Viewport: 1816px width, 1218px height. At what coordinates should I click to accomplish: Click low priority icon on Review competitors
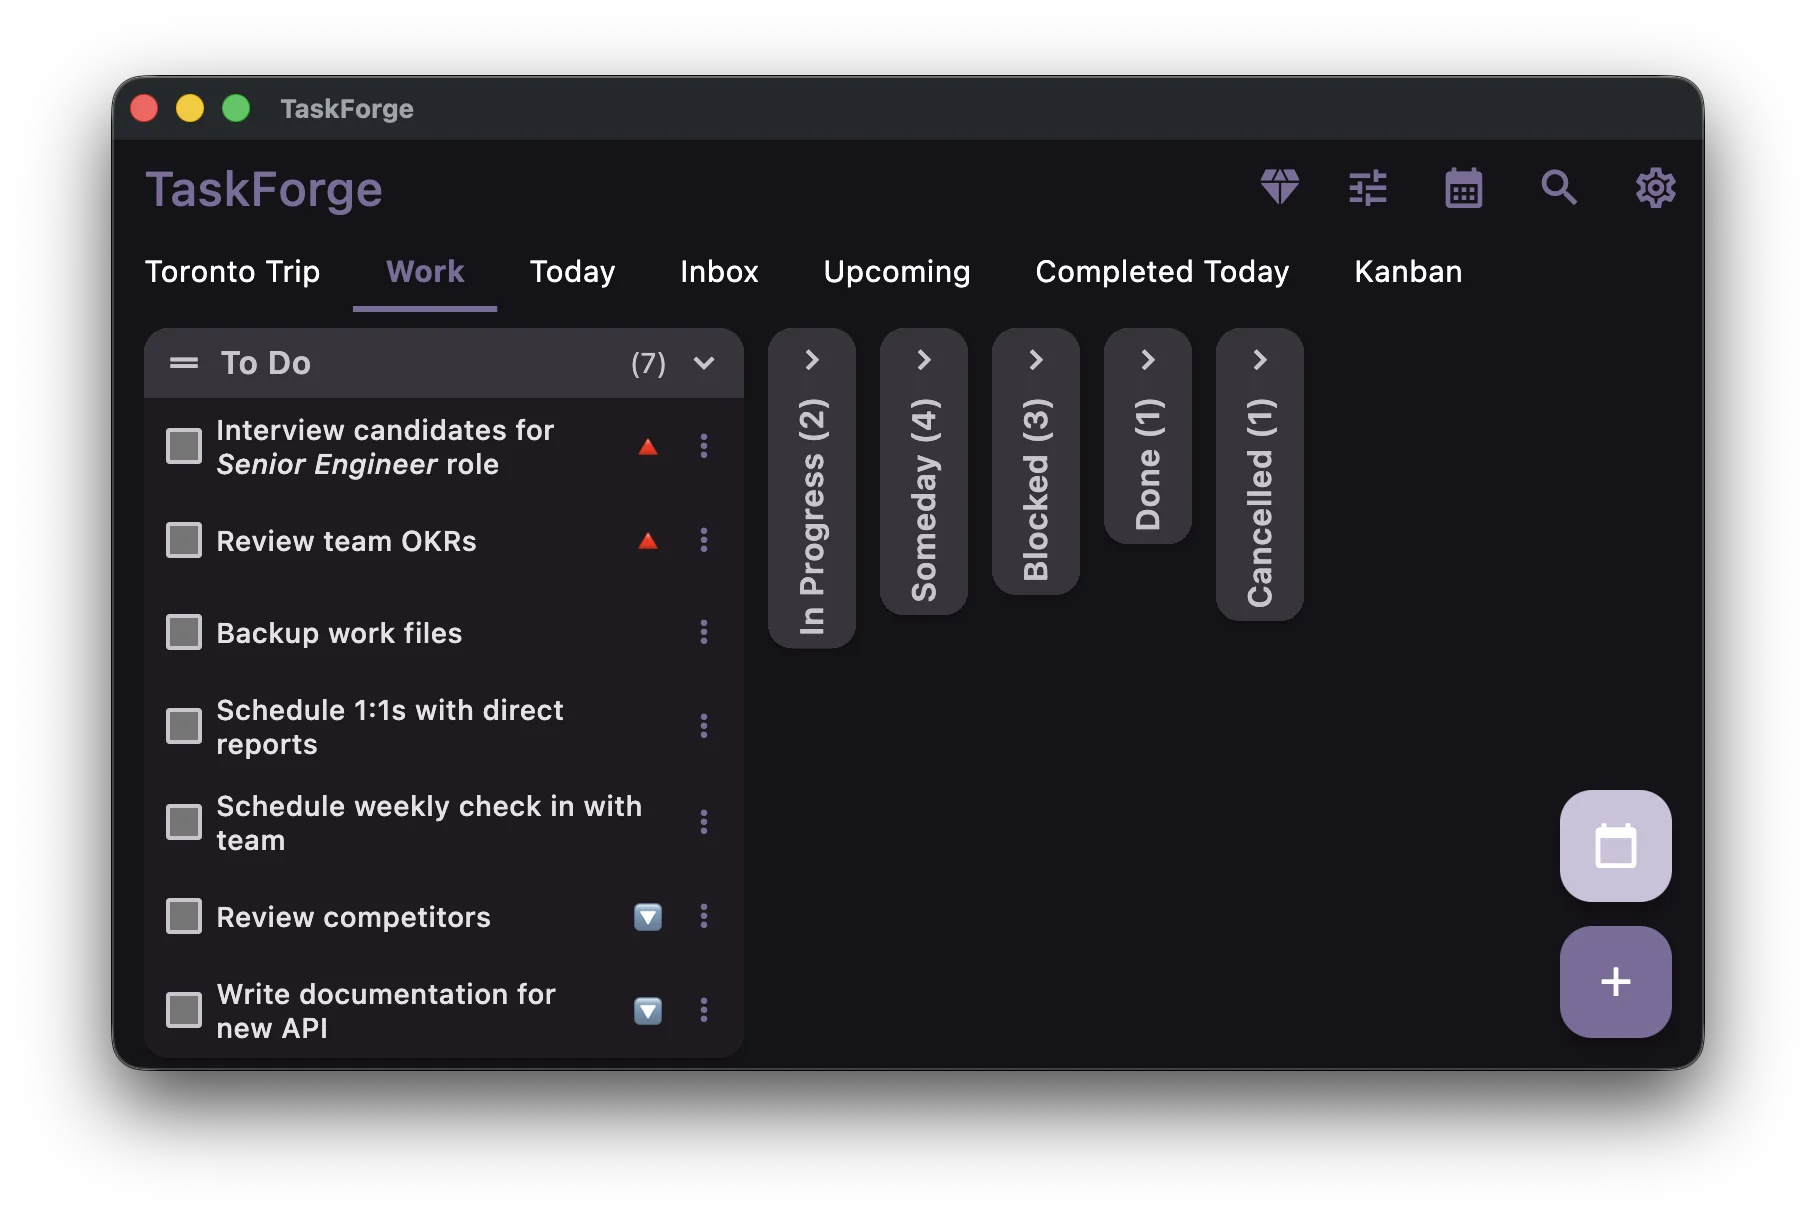[x=648, y=916]
